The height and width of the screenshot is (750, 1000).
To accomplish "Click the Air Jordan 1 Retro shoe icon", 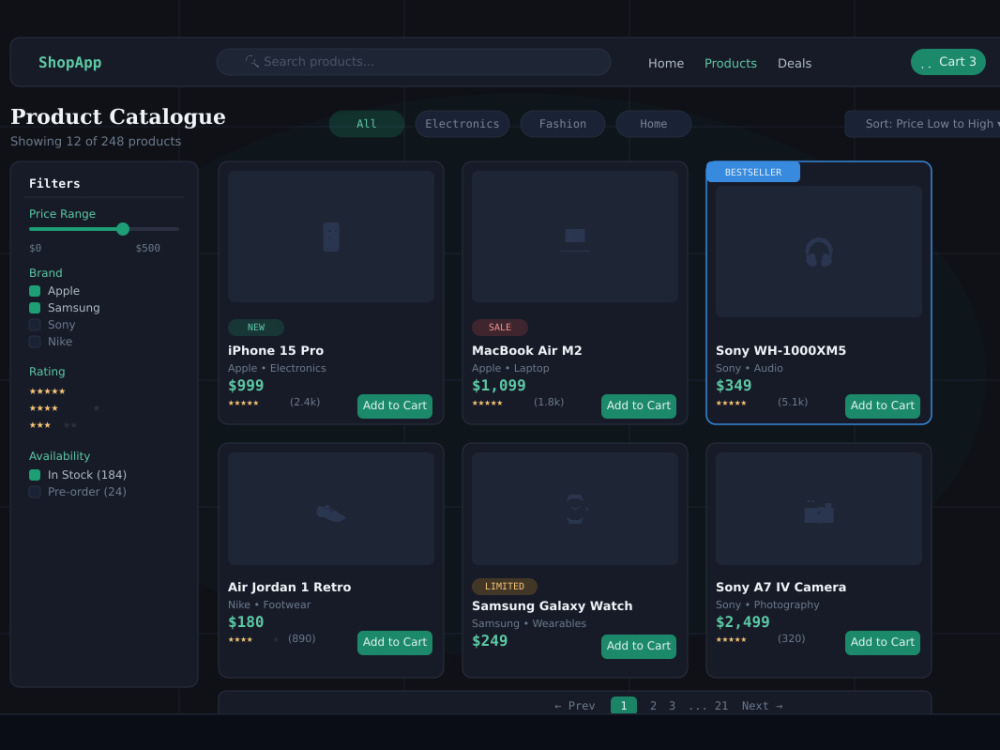I will 331,513.
